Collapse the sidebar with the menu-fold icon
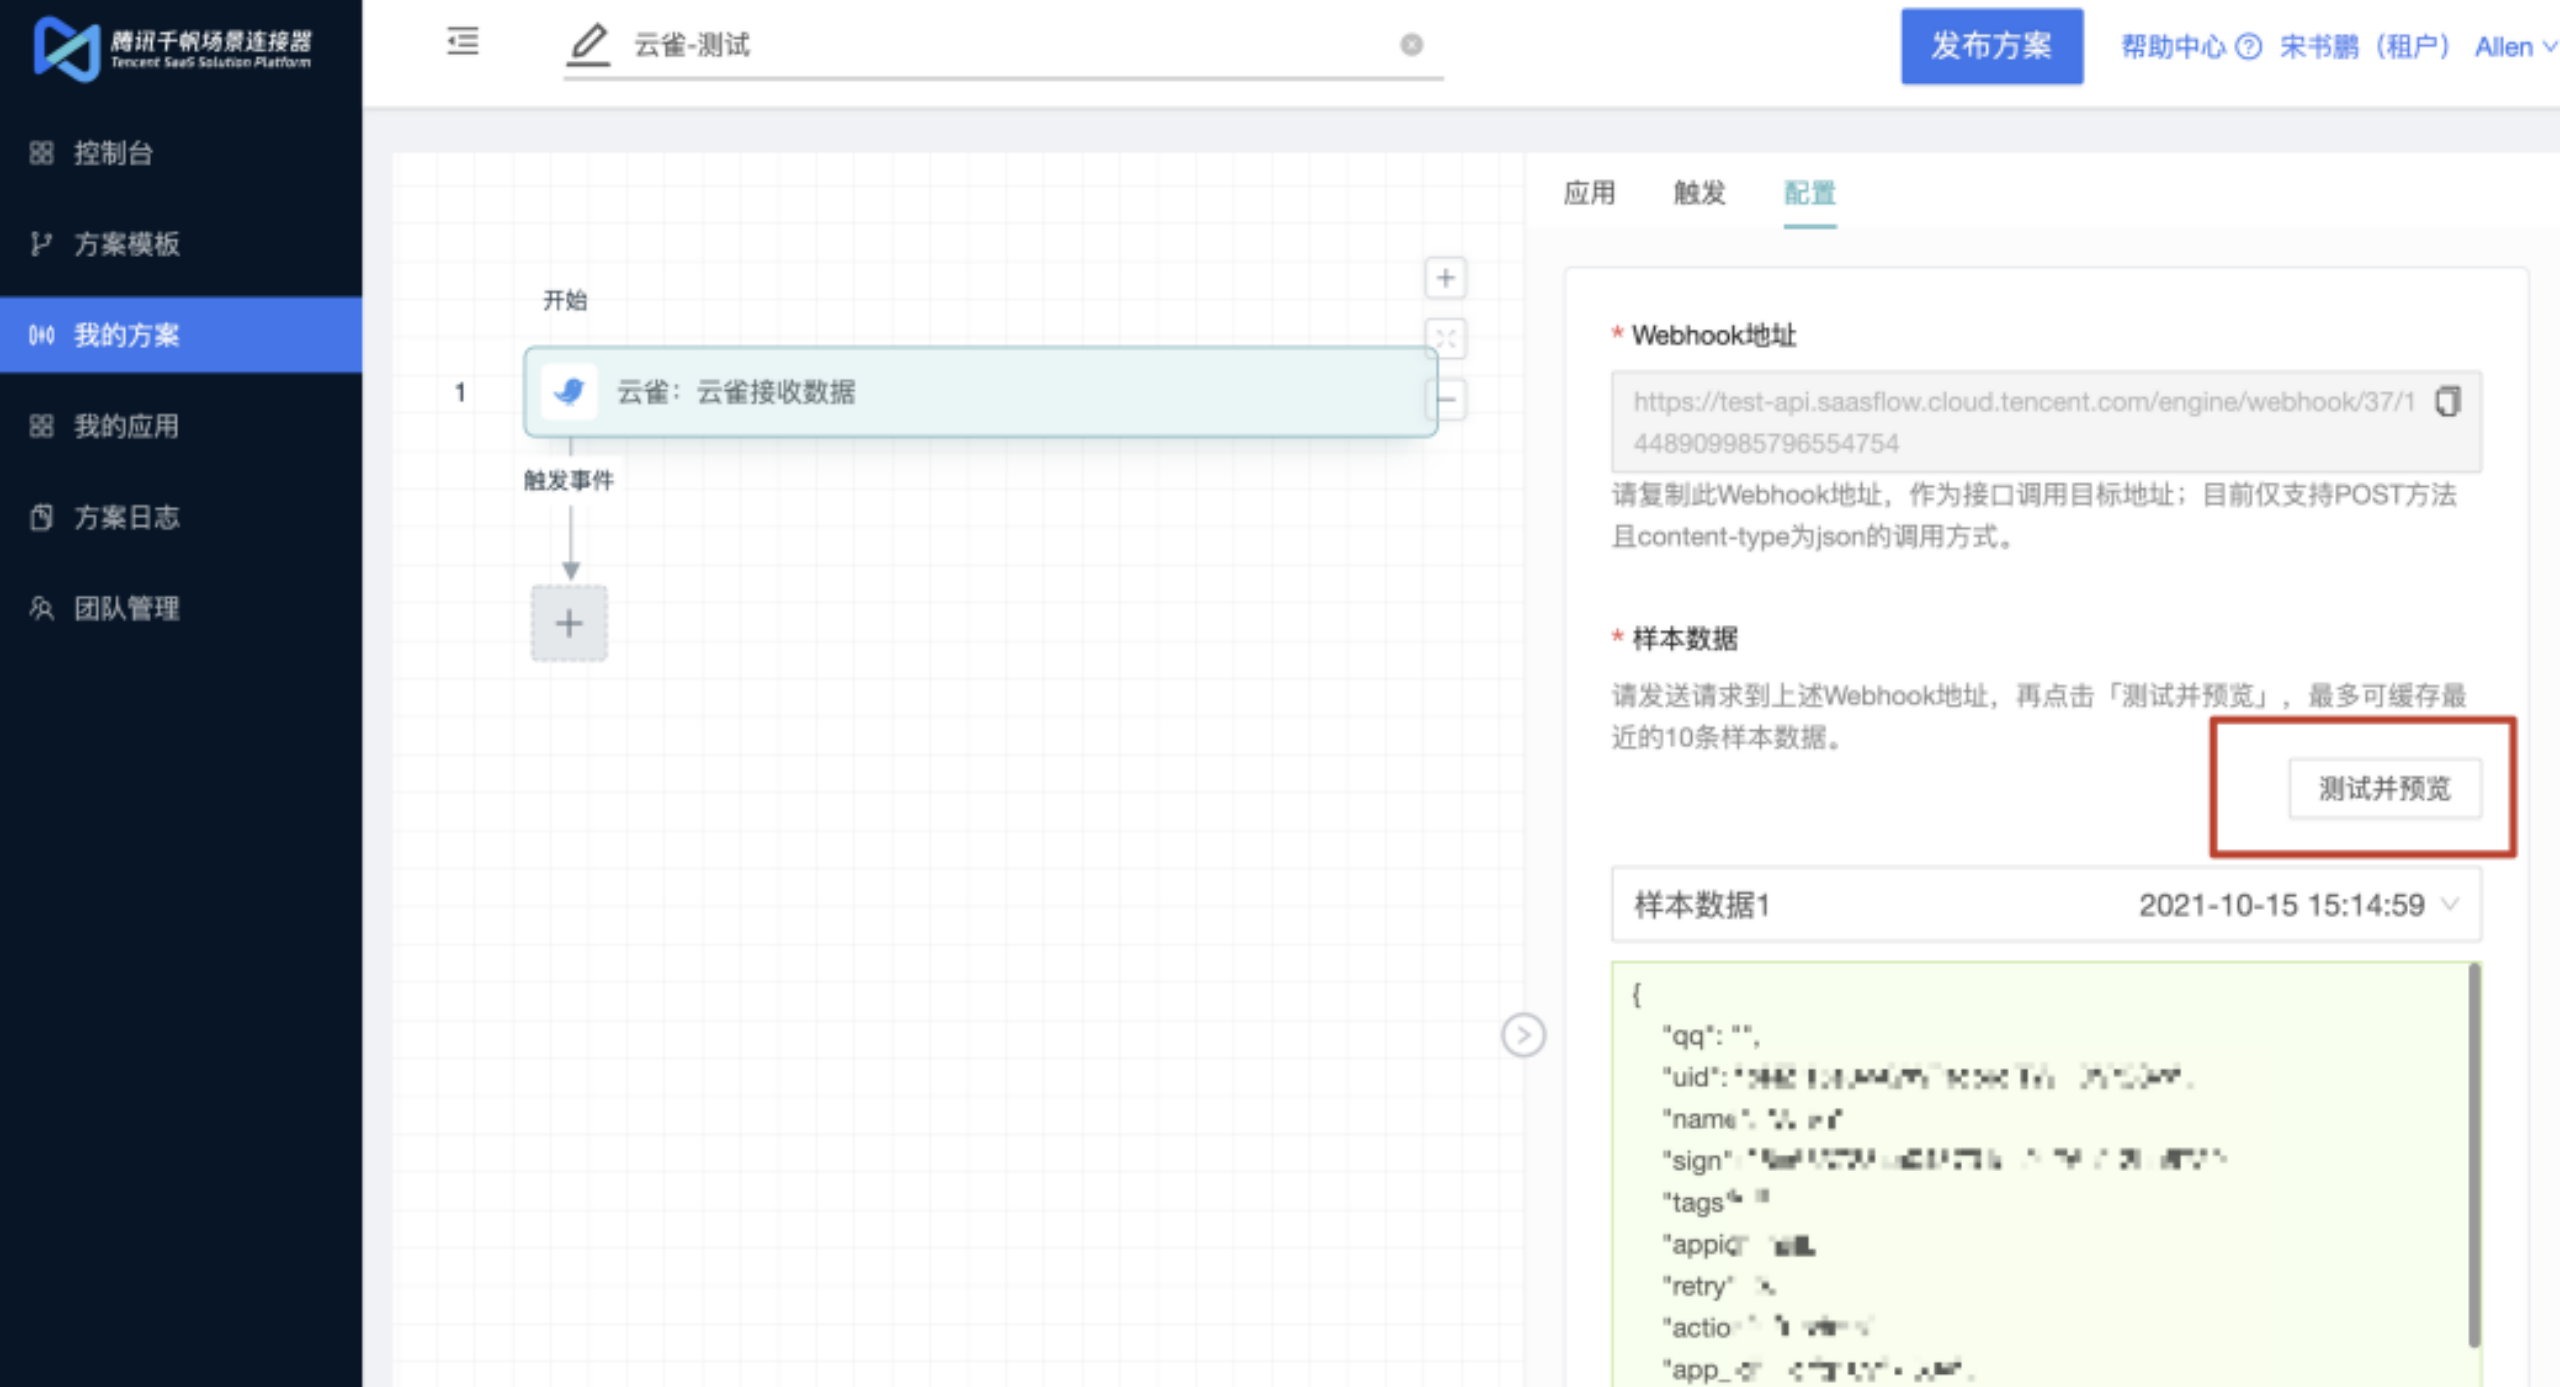 (x=462, y=42)
